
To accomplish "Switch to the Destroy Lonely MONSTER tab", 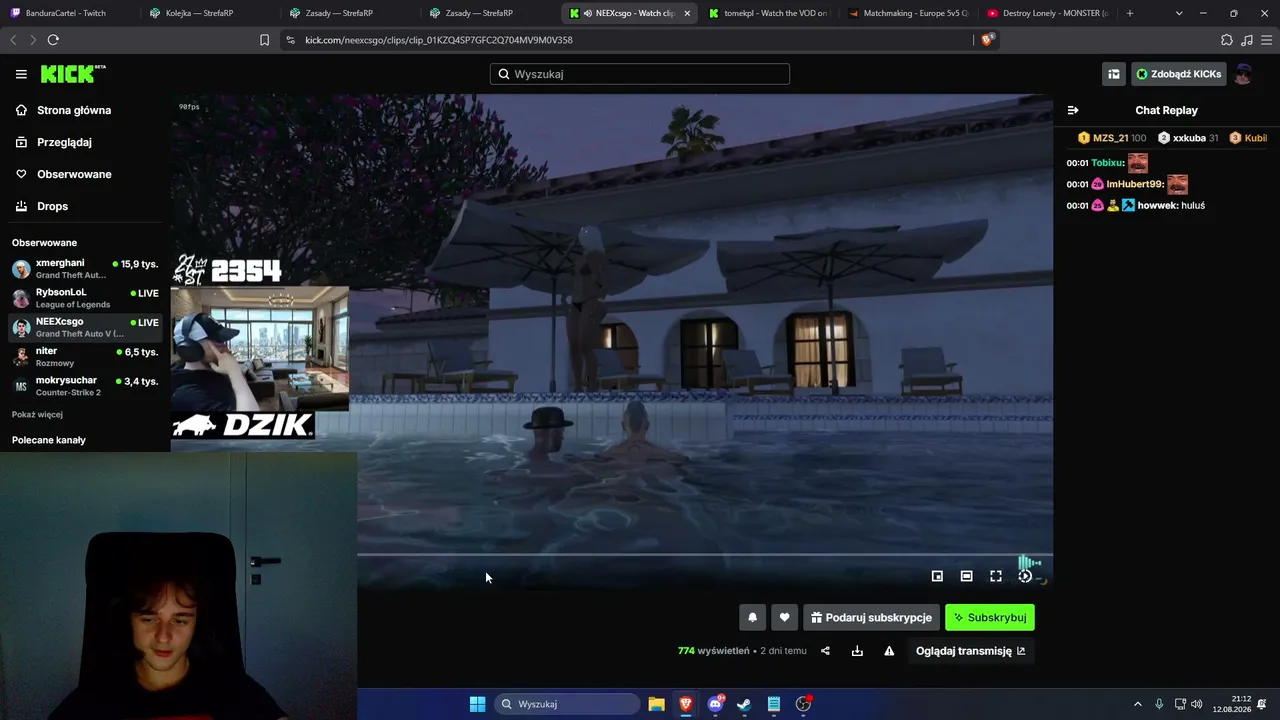I will tap(1050, 13).
